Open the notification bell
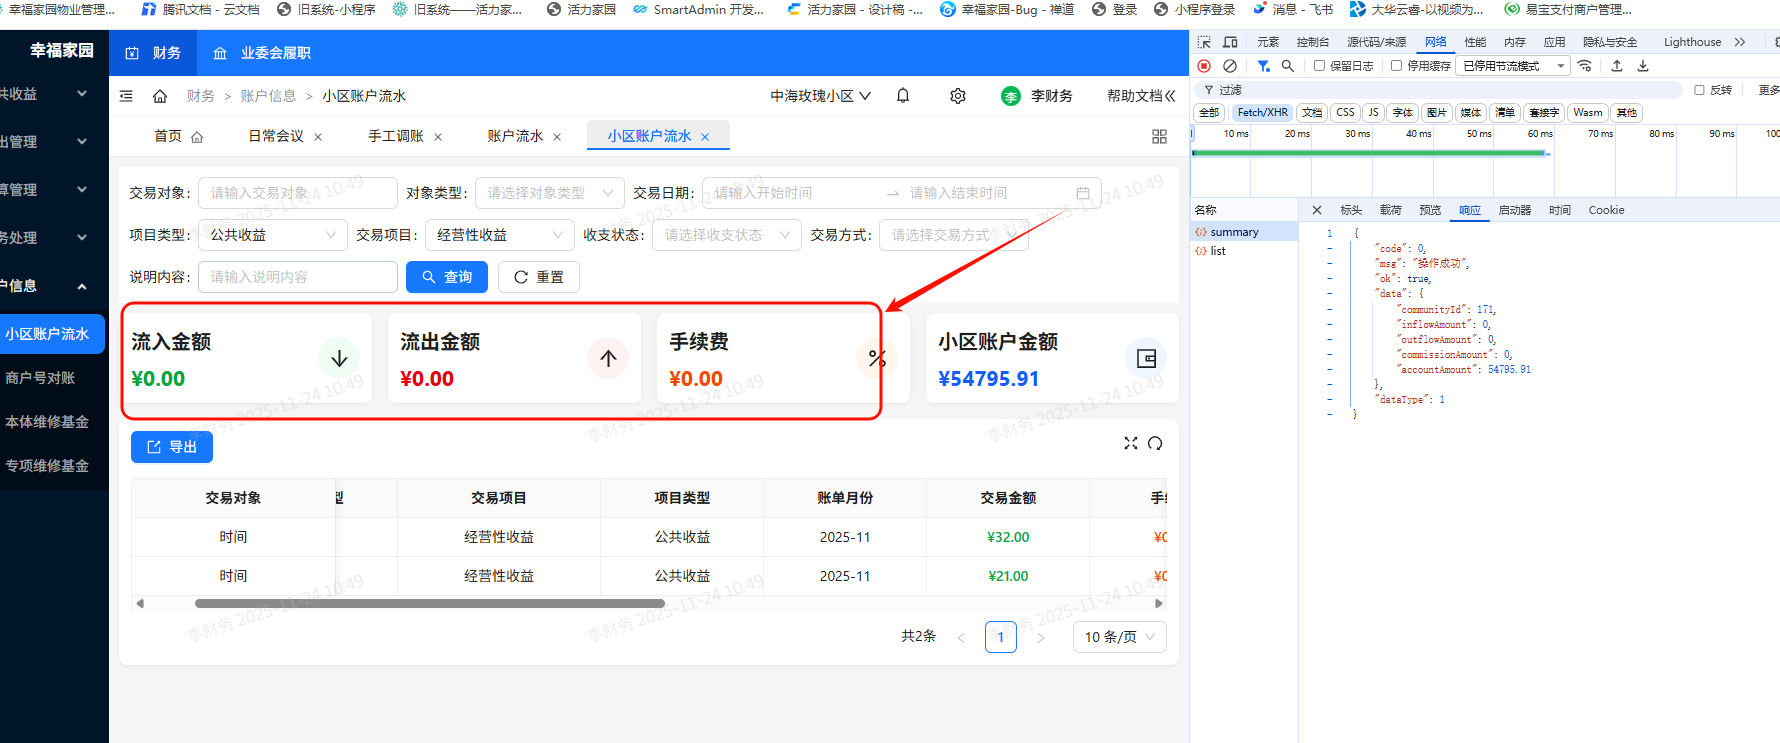 point(903,96)
